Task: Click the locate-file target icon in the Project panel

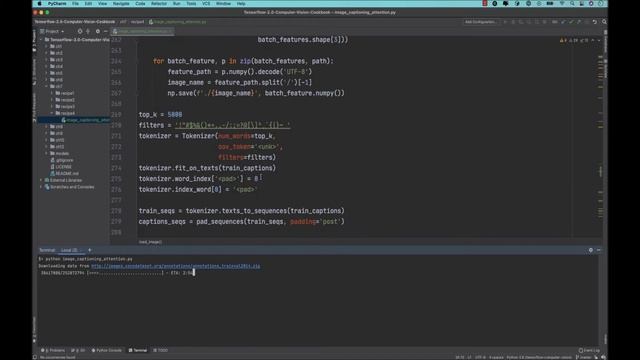Action: [x=80, y=31]
